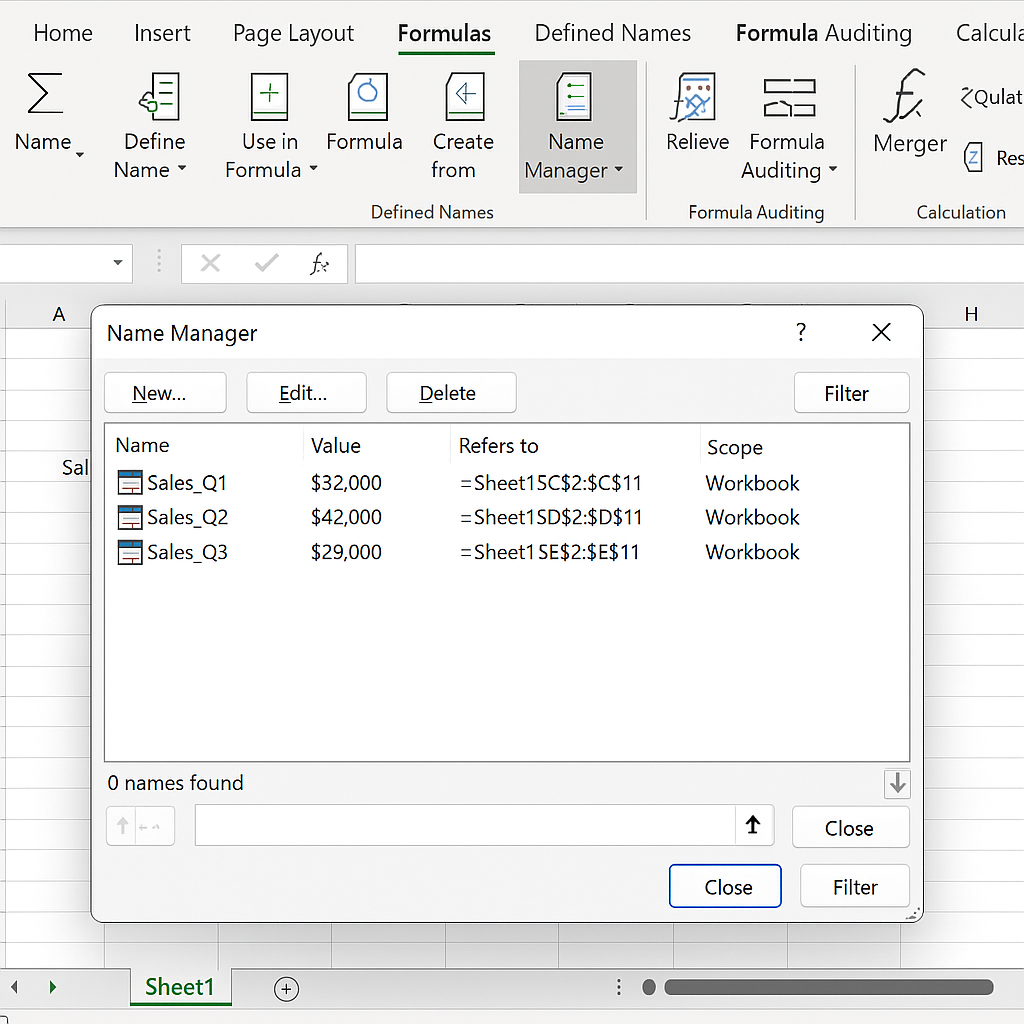Click the Qulat ribbon item
This screenshot has height=1024, width=1024.
[991, 97]
